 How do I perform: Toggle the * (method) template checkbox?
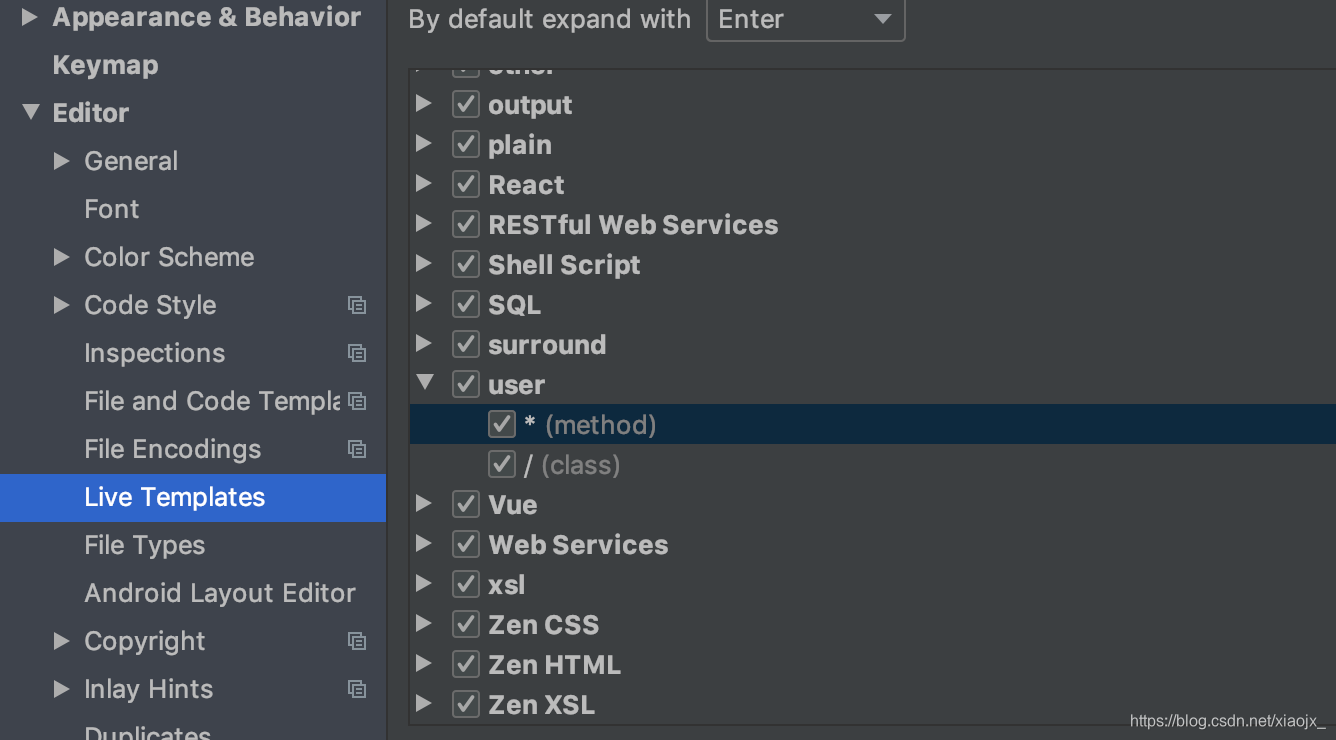pyautogui.click(x=502, y=424)
